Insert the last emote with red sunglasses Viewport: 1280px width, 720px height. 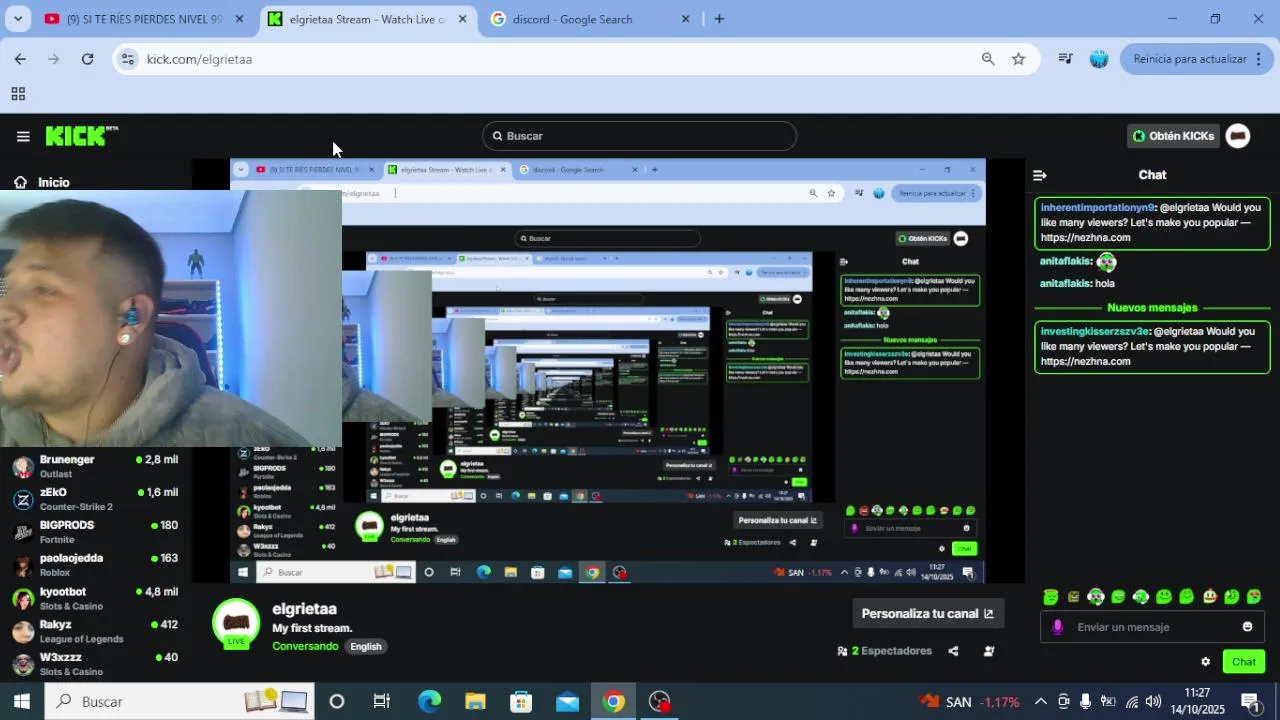point(1254,597)
